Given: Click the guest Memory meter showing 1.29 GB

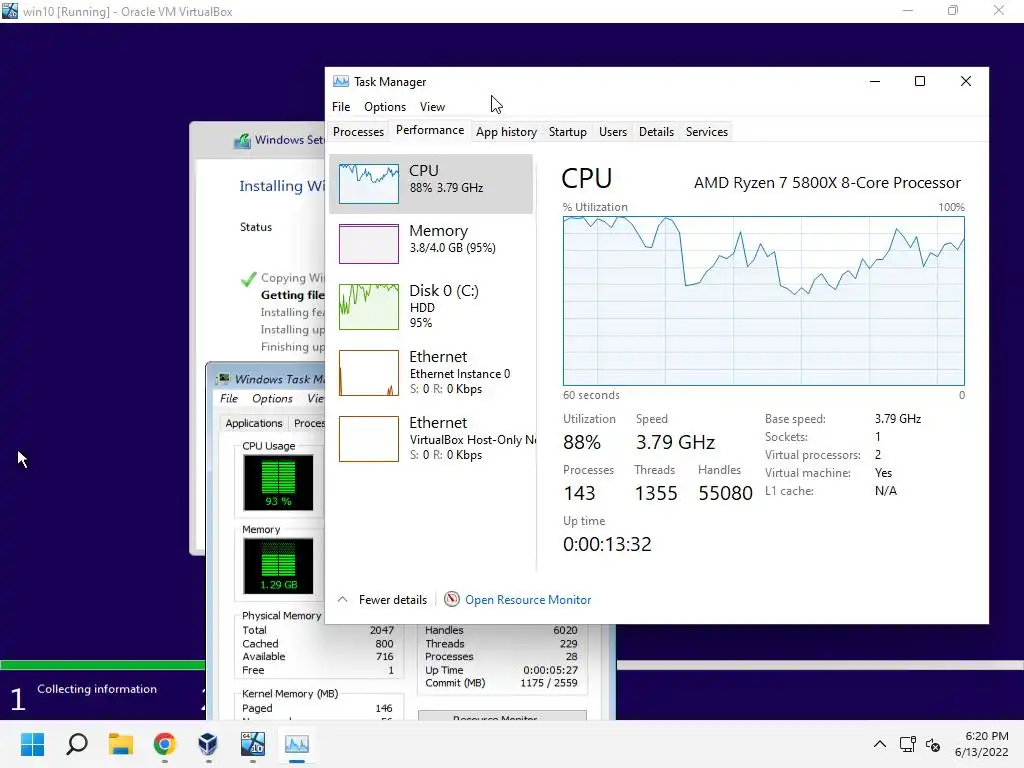Looking at the screenshot, I should click(278, 566).
